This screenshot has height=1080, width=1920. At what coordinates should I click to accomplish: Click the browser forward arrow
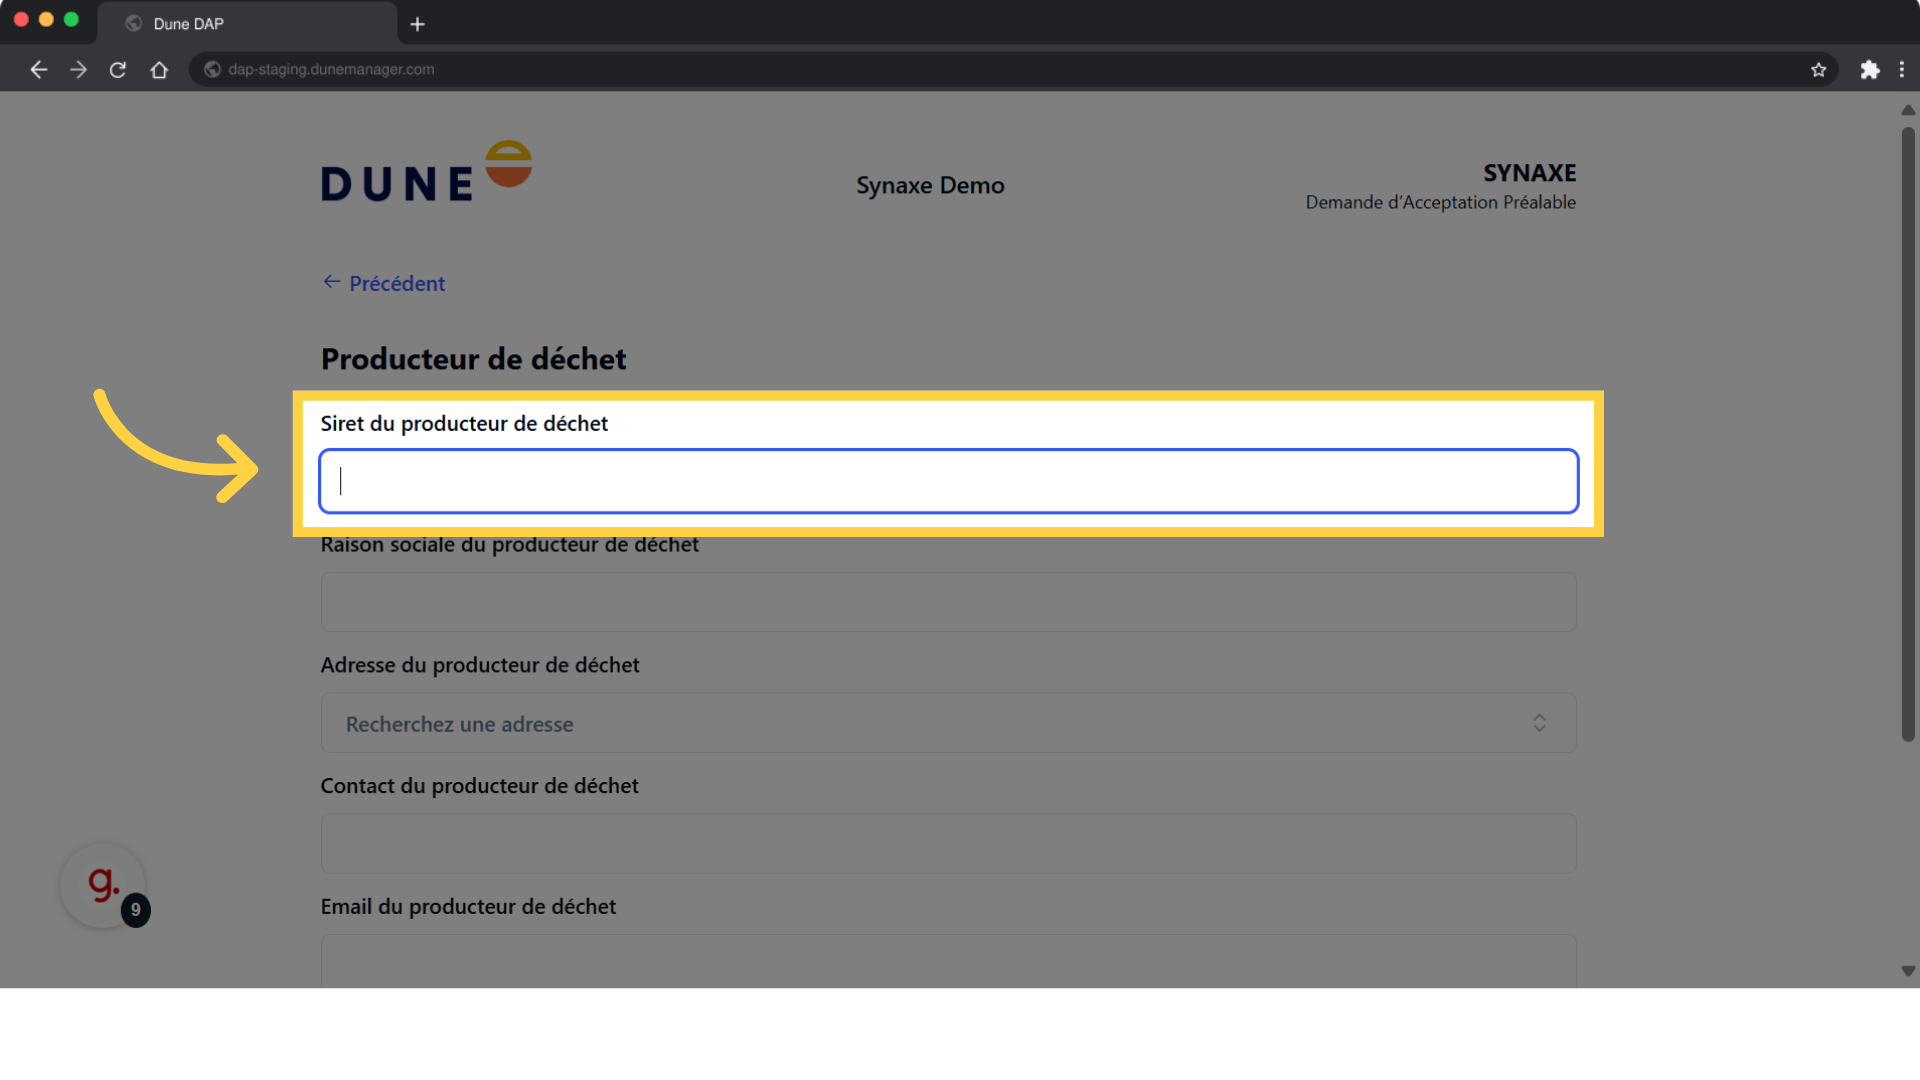pos(78,69)
